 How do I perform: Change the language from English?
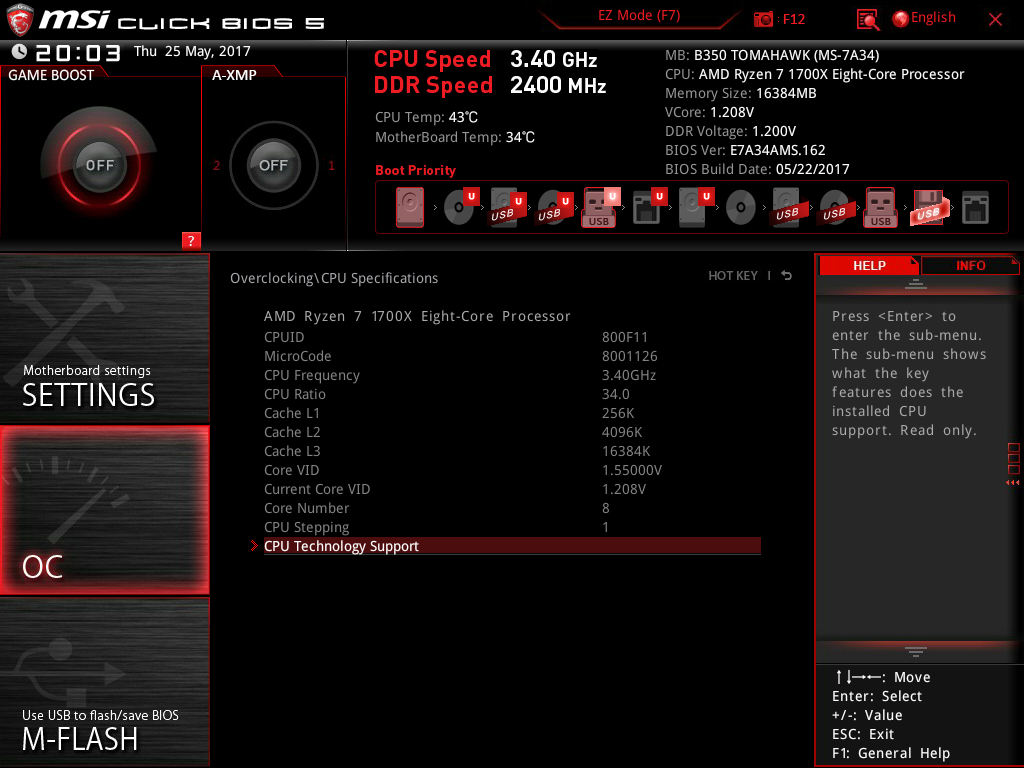pyautogui.click(x=933, y=18)
